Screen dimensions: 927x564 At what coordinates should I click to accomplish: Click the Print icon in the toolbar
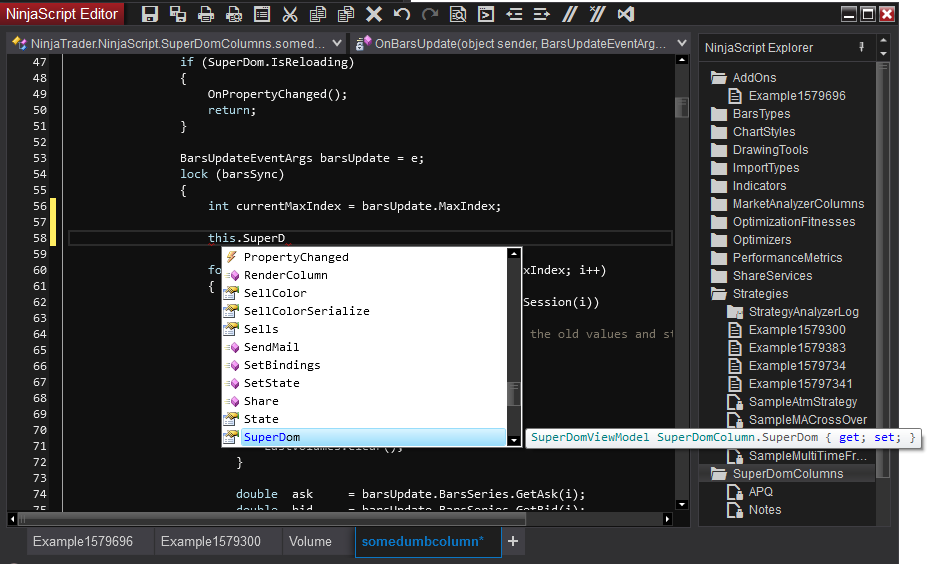pos(205,14)
